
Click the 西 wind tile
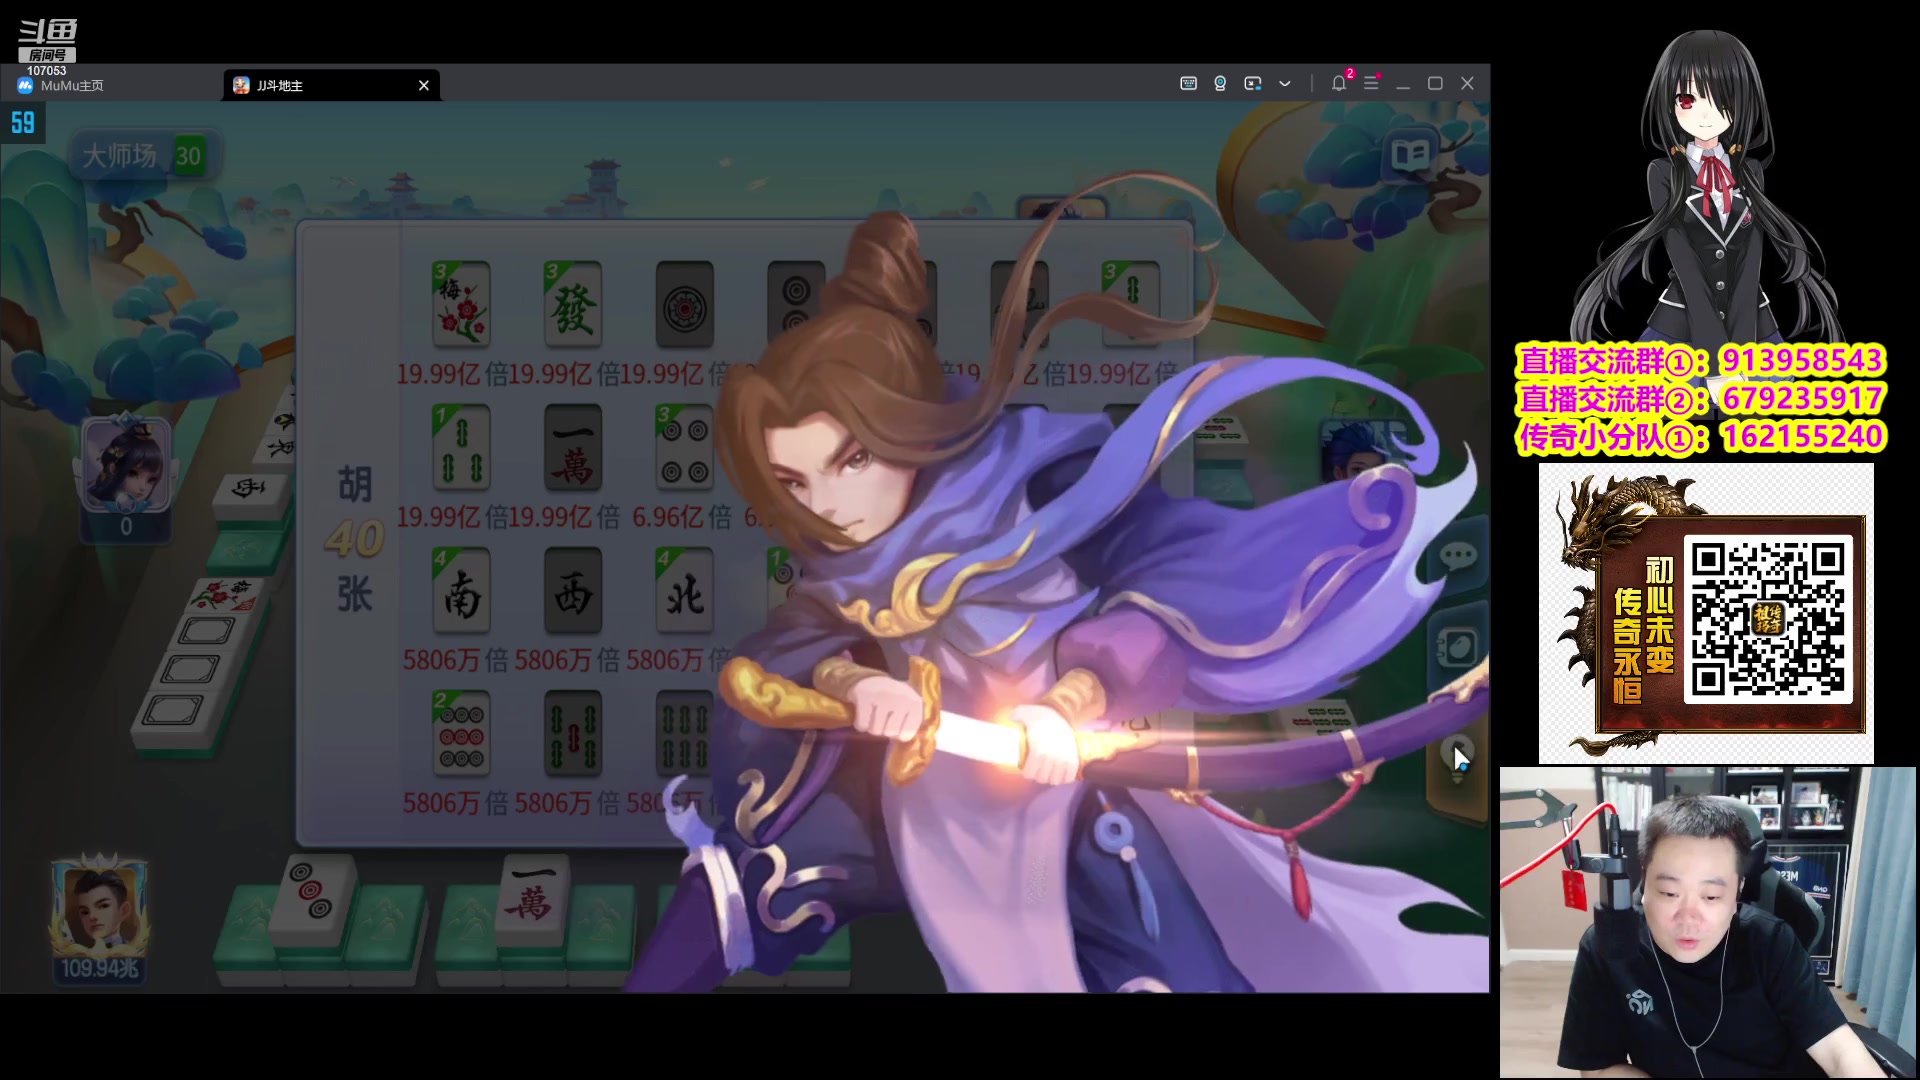[573, 590]
